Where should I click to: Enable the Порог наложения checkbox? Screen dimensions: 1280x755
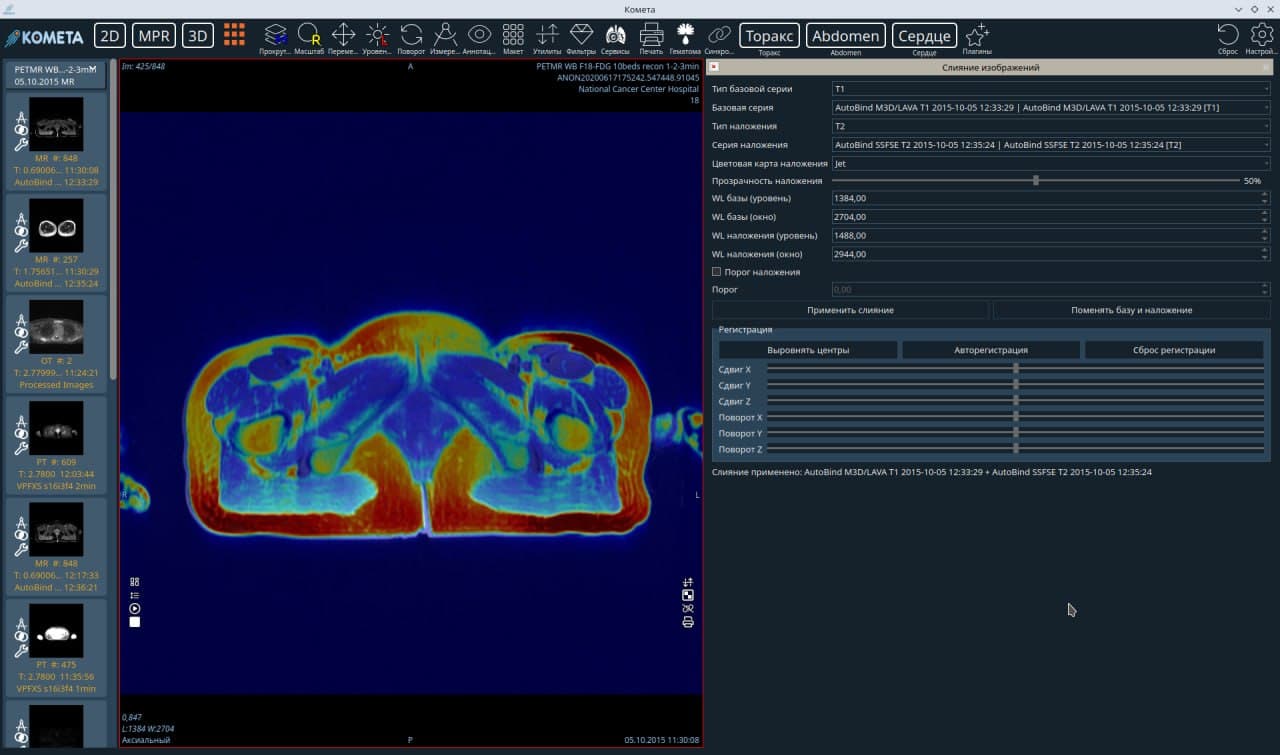click(716, 272)
